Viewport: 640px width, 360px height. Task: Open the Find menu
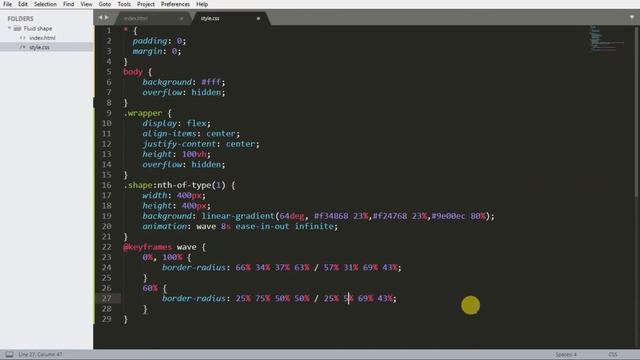coord(69,4)
